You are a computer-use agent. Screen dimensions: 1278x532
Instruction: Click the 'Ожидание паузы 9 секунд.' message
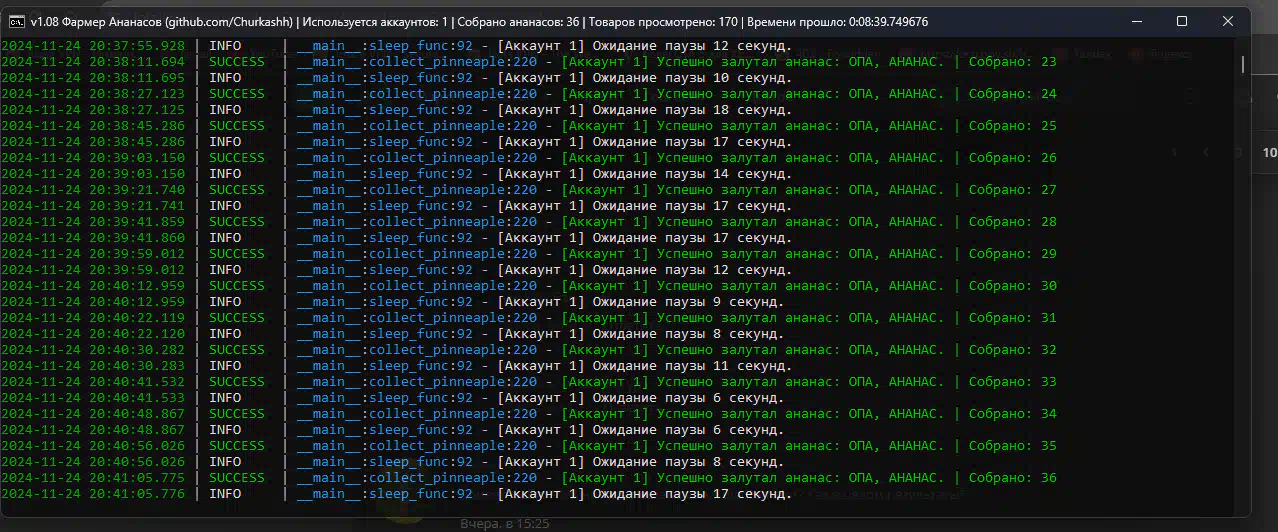pyautogui.click(x=688, y=302)
